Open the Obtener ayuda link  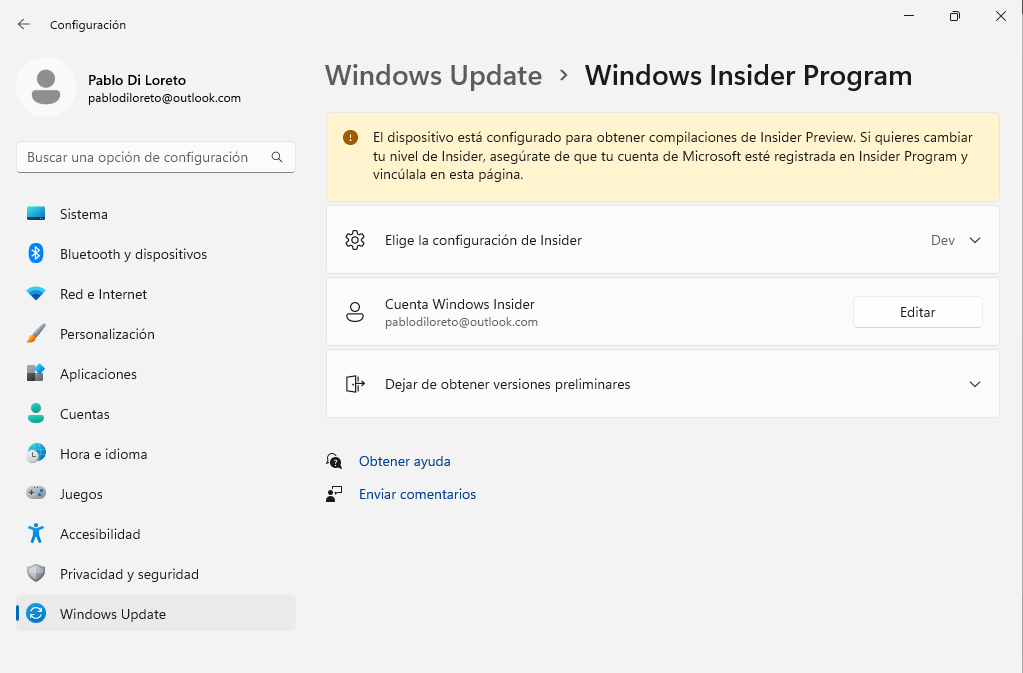click(x=404, y=461)
